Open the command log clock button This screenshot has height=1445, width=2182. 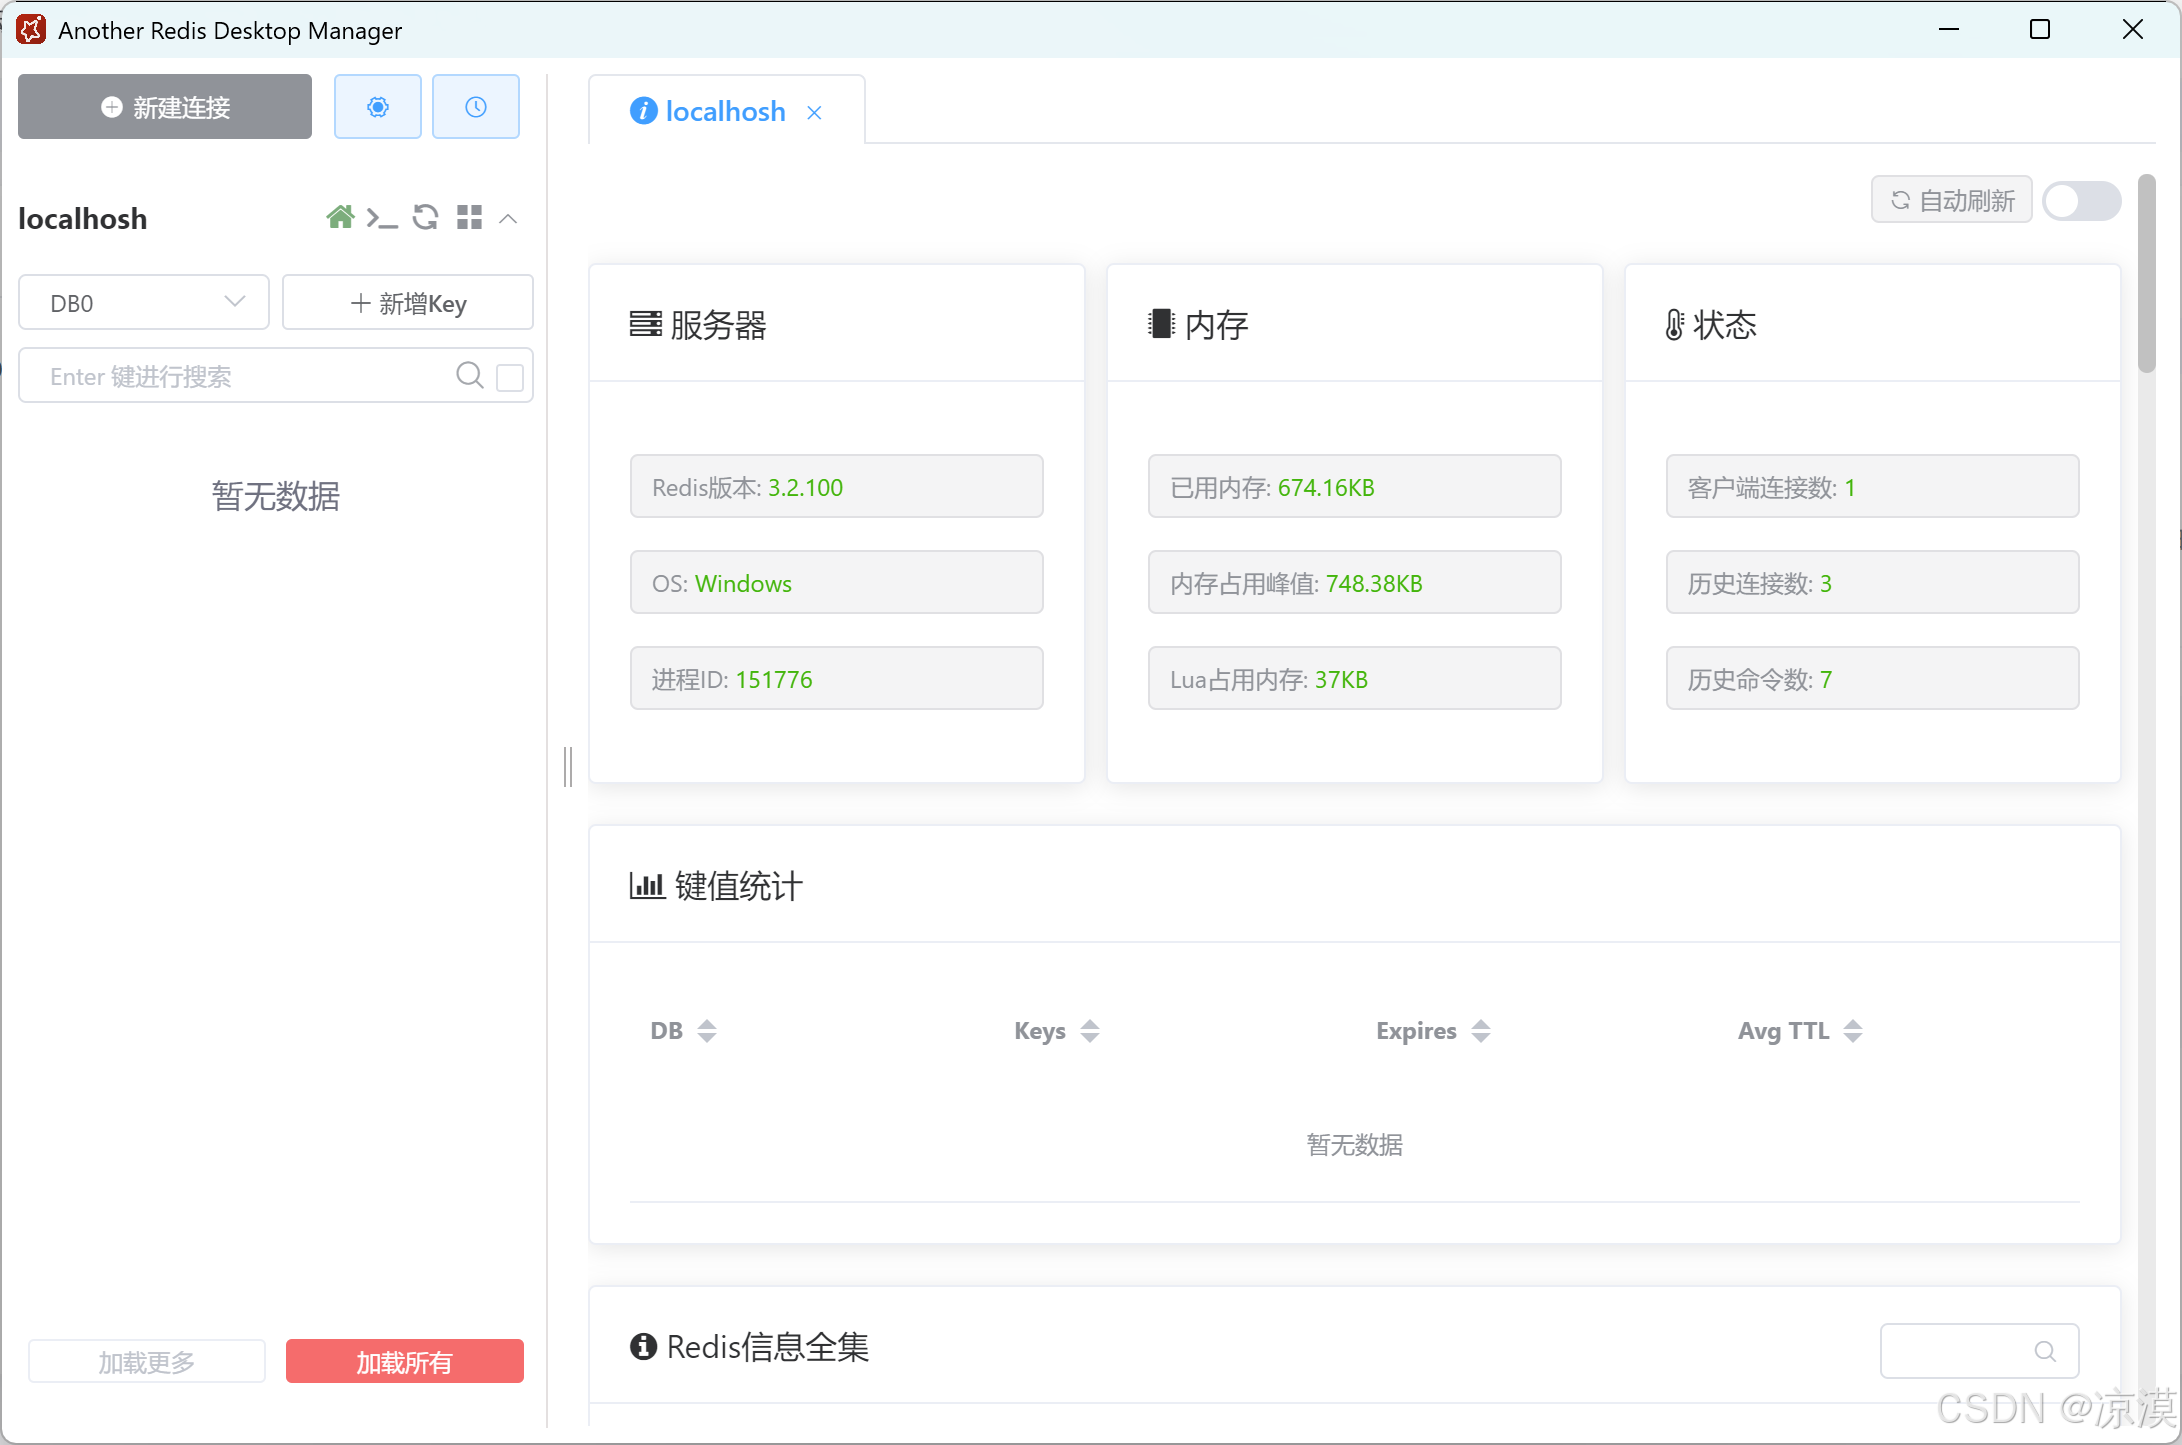(x=475, y=107)
